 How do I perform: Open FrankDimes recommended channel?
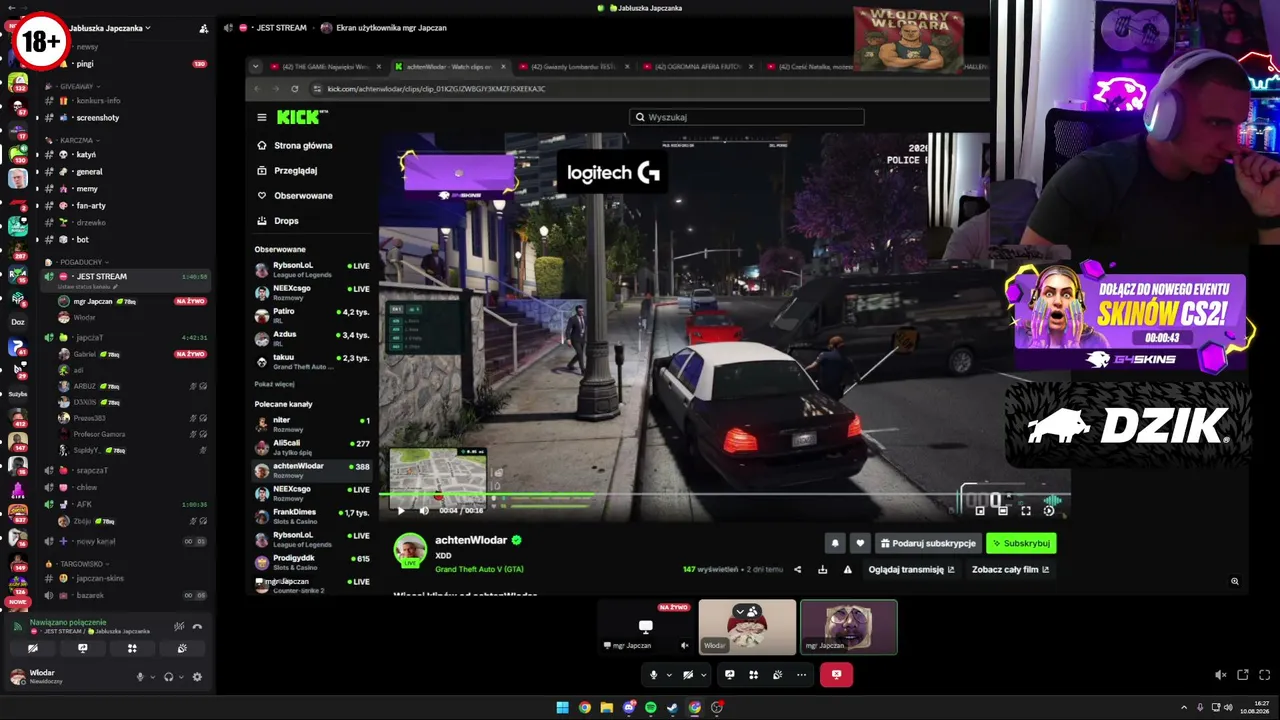pos(312,516)
